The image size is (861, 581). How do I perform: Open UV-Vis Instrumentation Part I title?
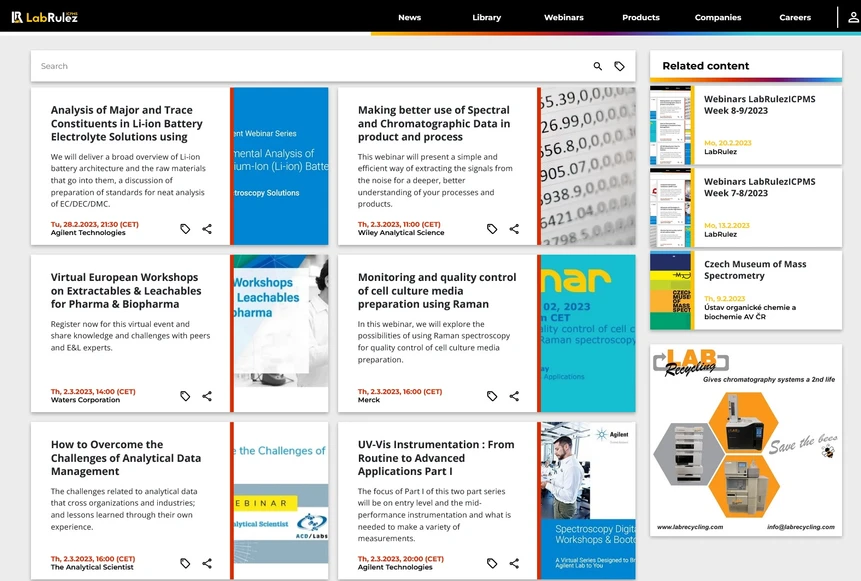pyautogui.click(x=436, y=458)
